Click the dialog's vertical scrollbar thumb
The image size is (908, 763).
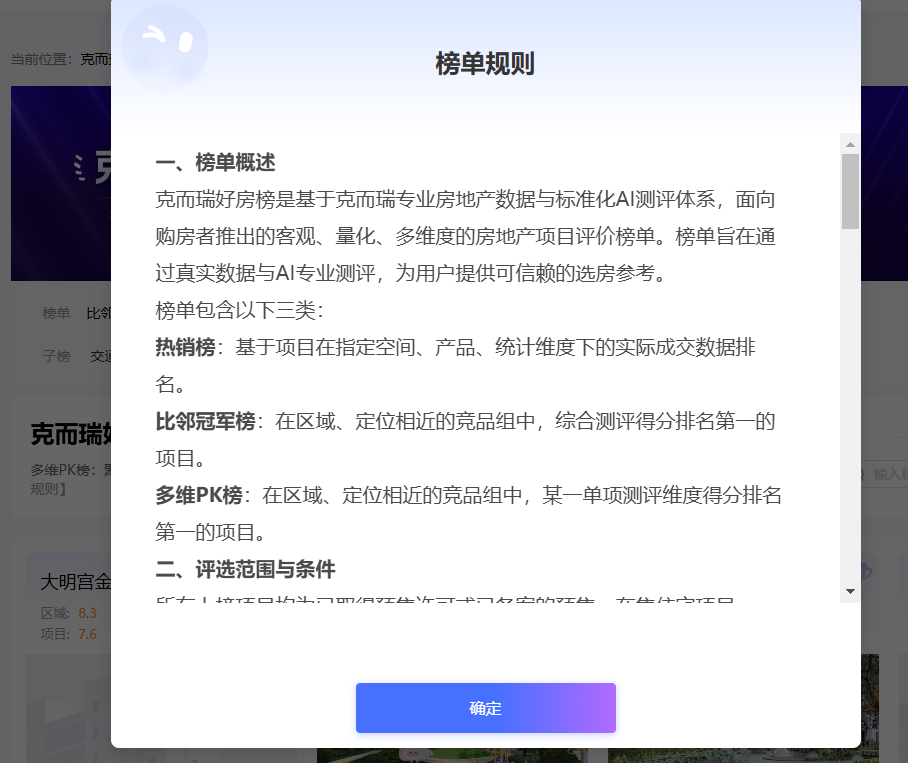850,191
